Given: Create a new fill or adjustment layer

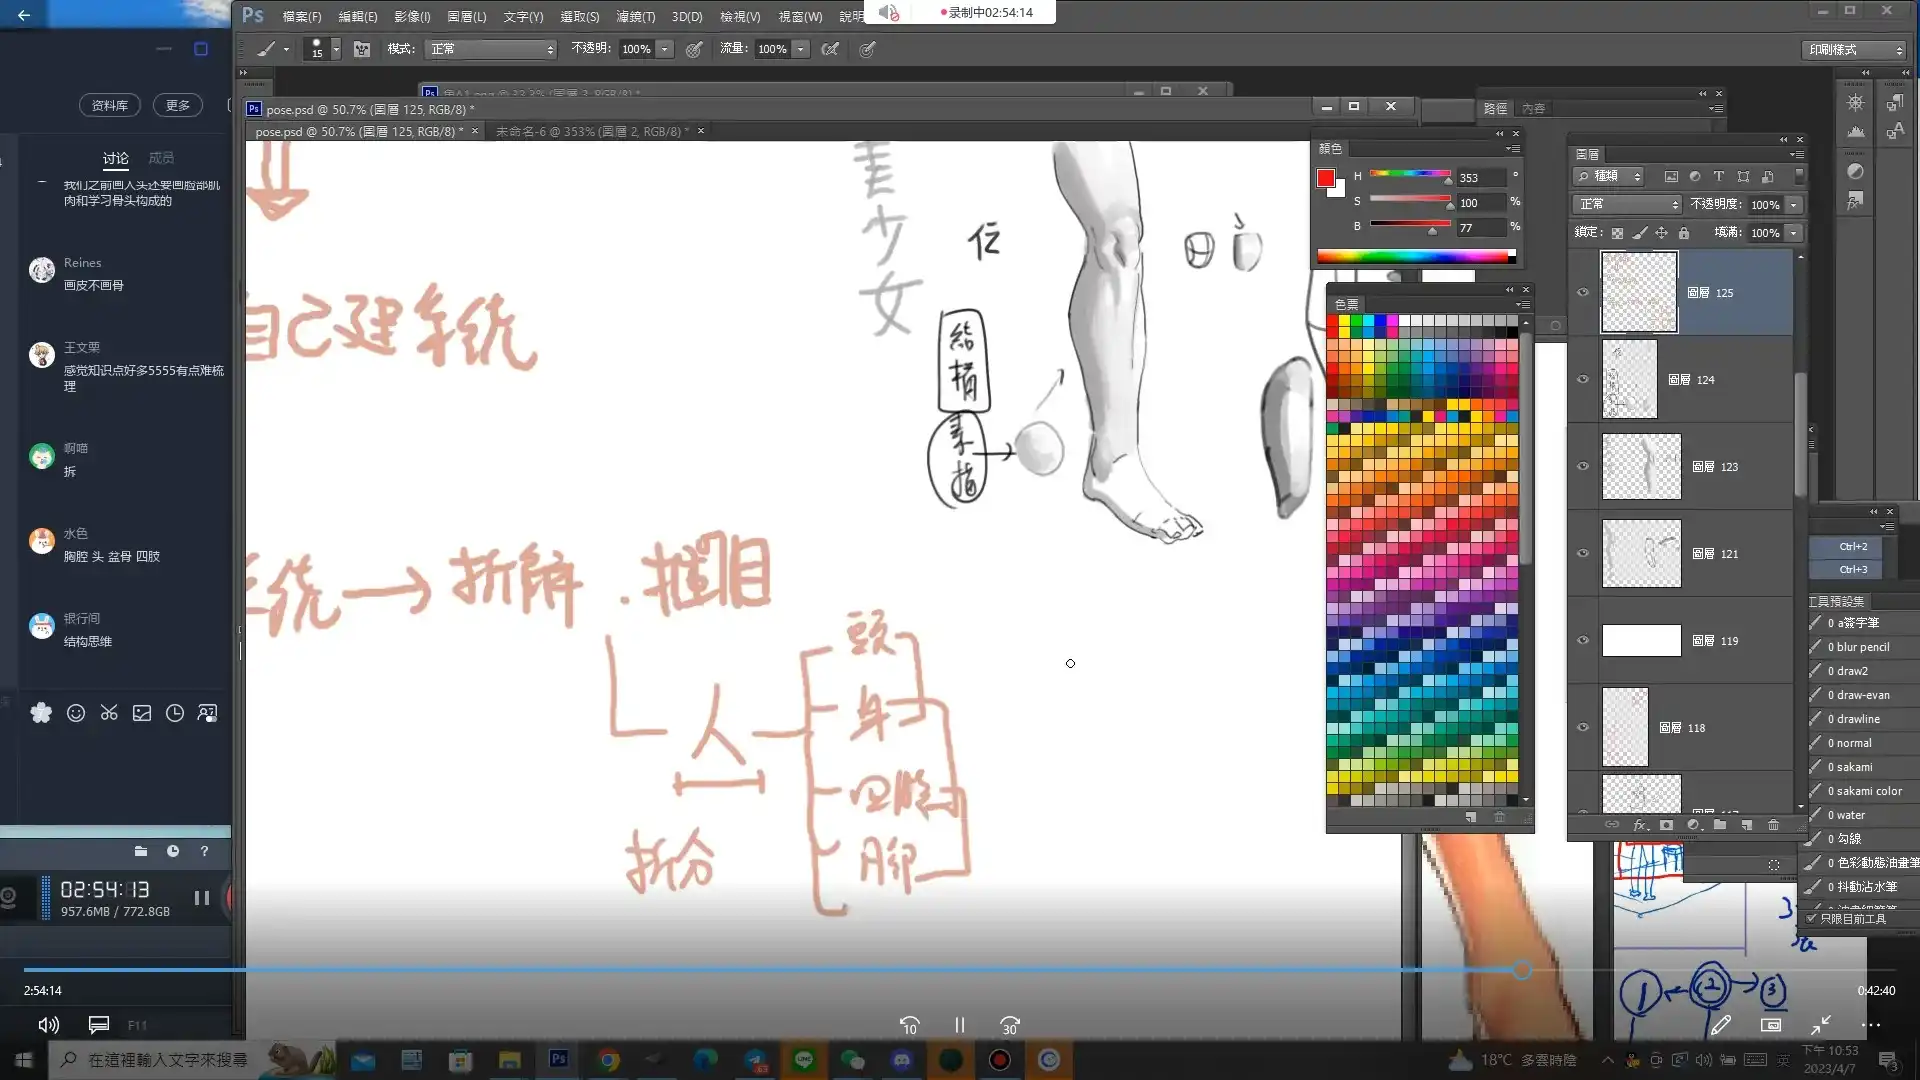Looking at the screenshot, I should pos(1693,825).
